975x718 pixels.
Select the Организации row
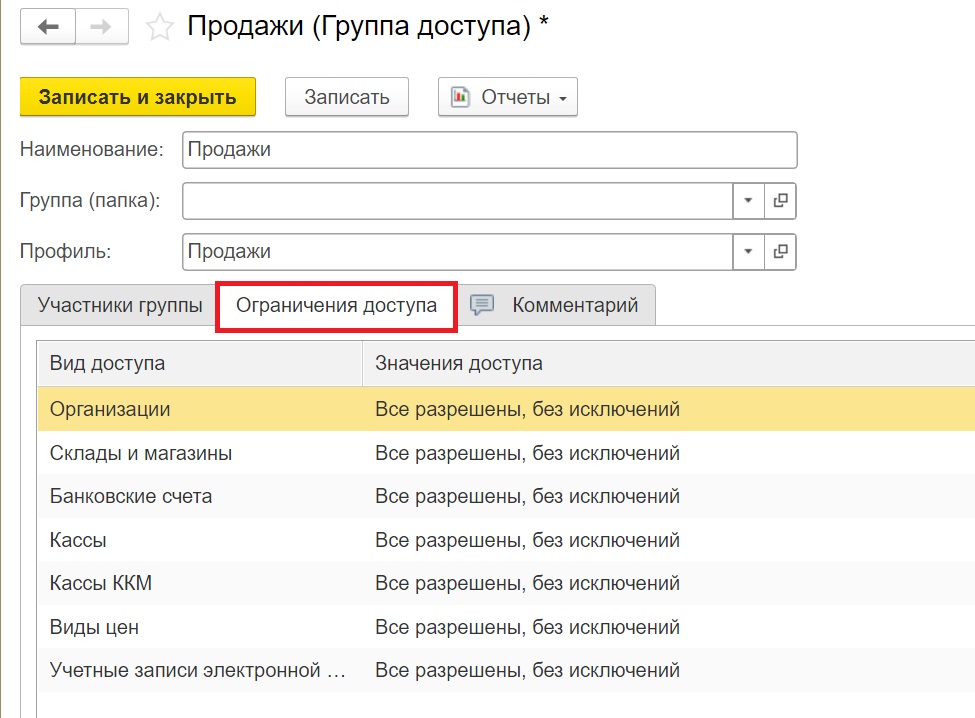coord(506,409)
